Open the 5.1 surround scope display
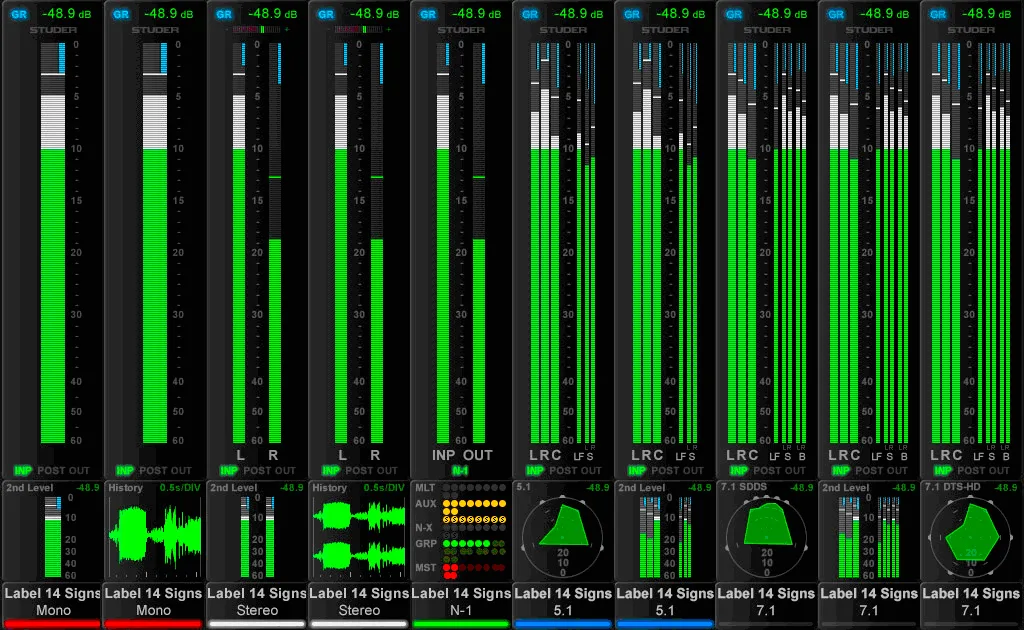This screenshot has width=1024, height=630. 562,535
